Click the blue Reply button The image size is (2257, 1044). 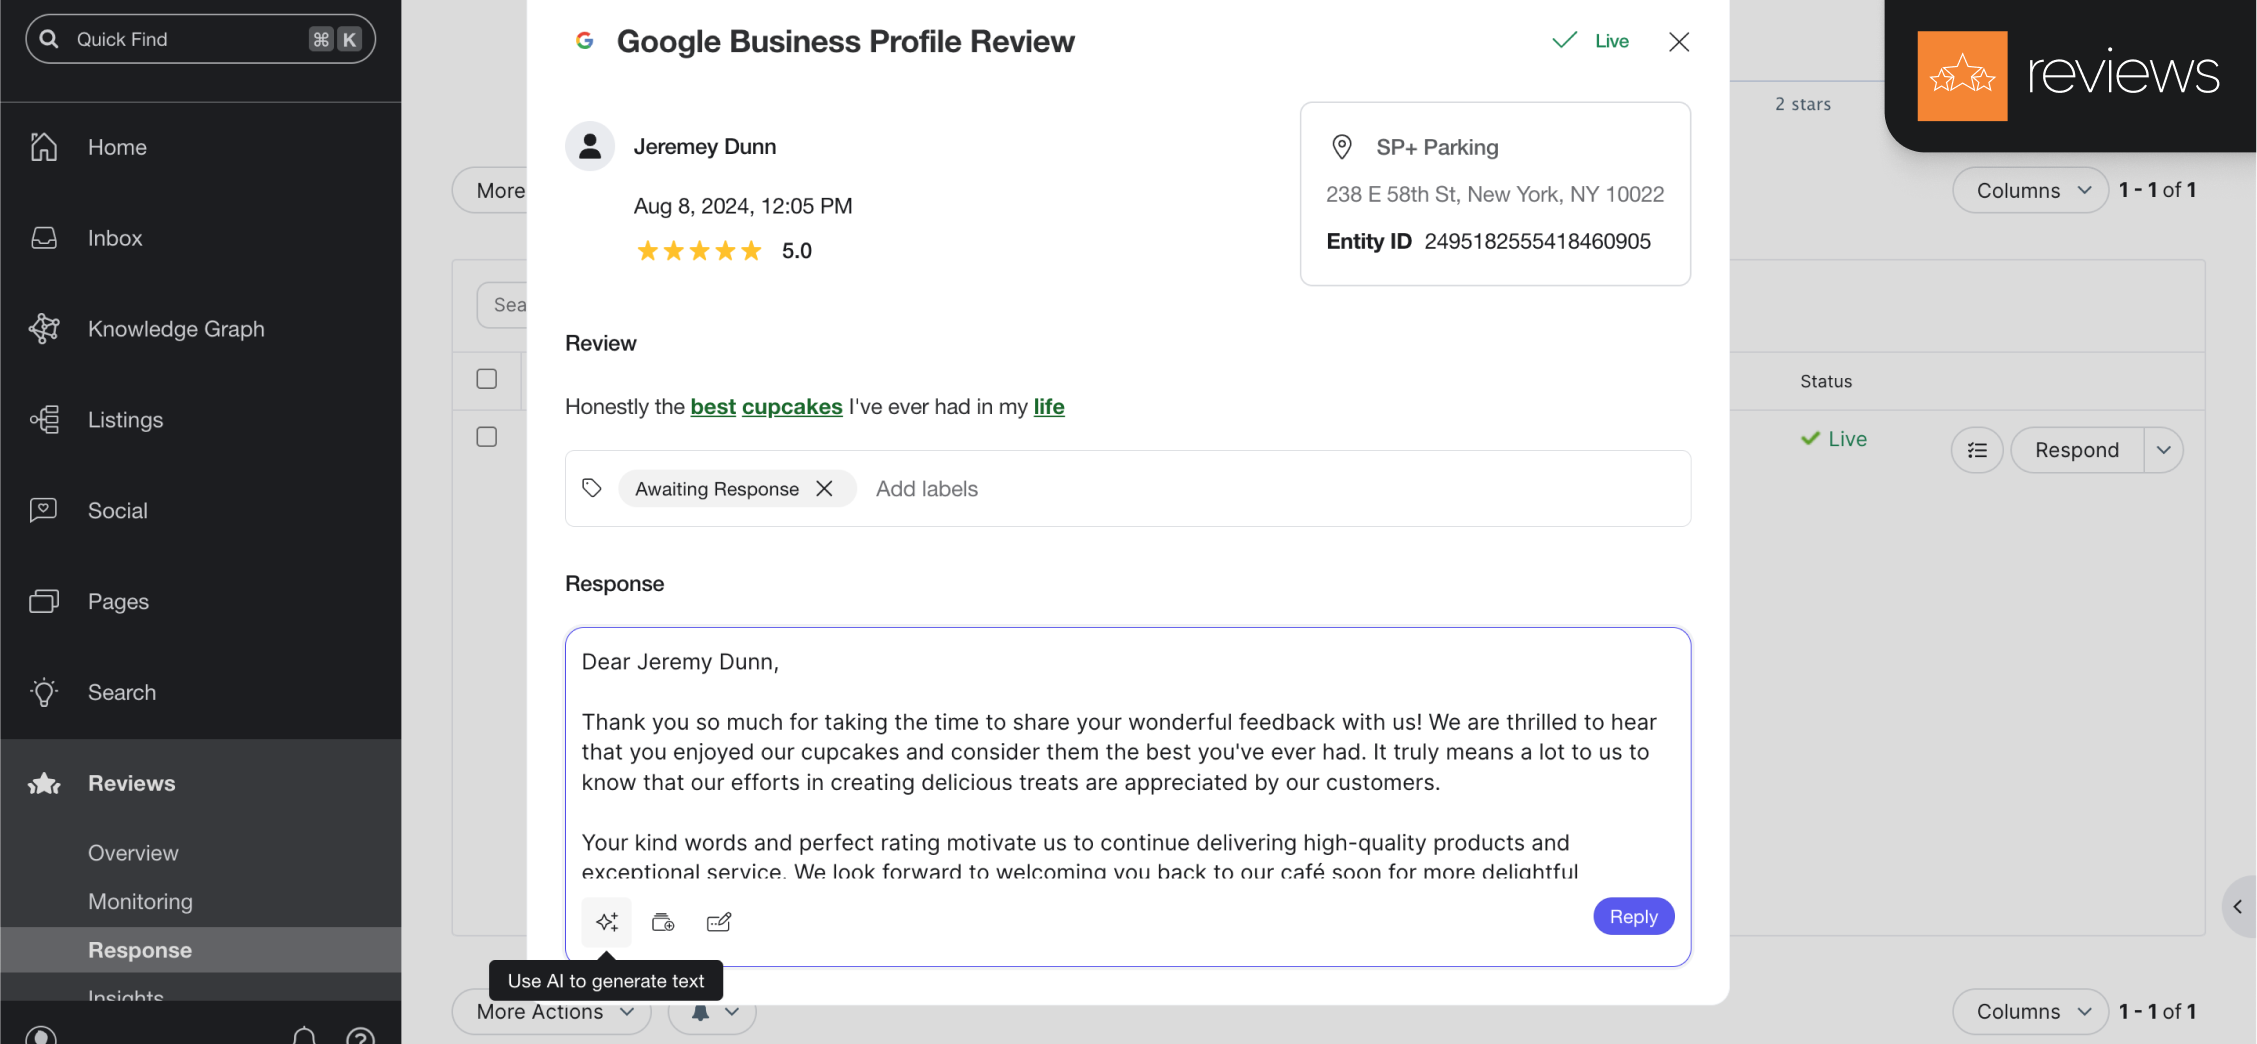[x=1633, y=916]
